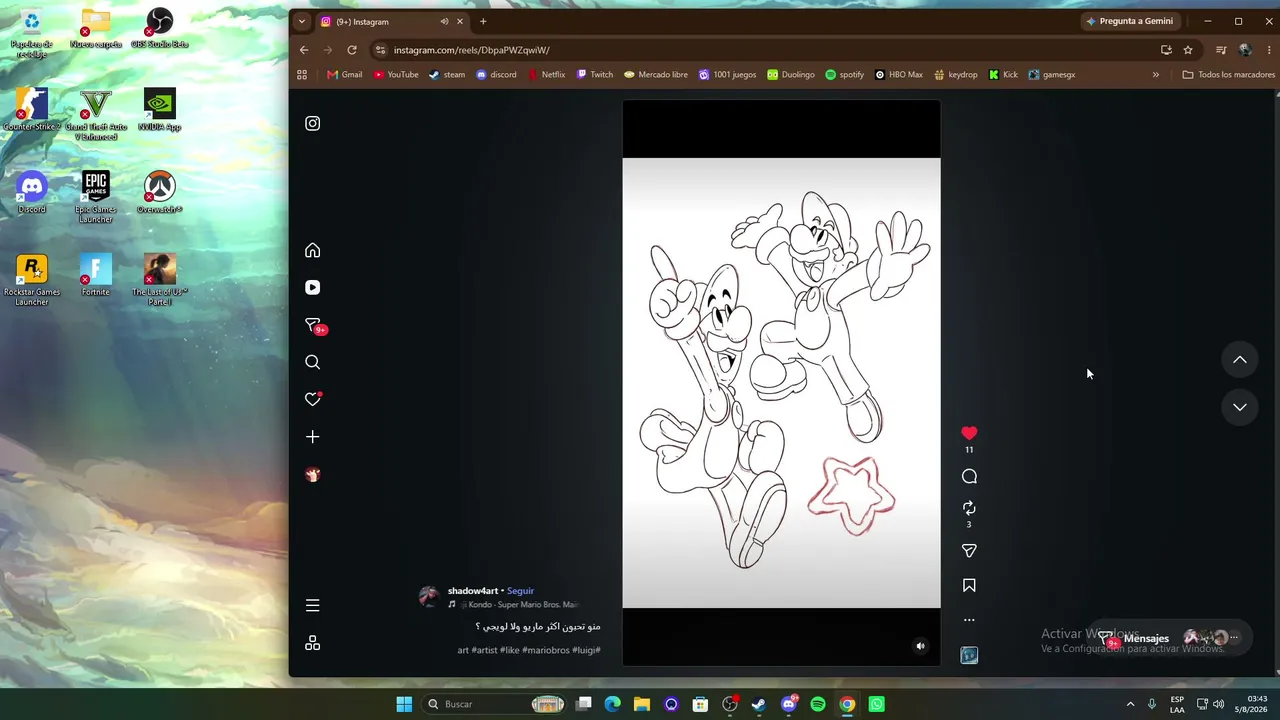The height and width of the screenshot is (720, 1280).
Task: Bookmark this page with the star icon
Action: coord(1188,50)
